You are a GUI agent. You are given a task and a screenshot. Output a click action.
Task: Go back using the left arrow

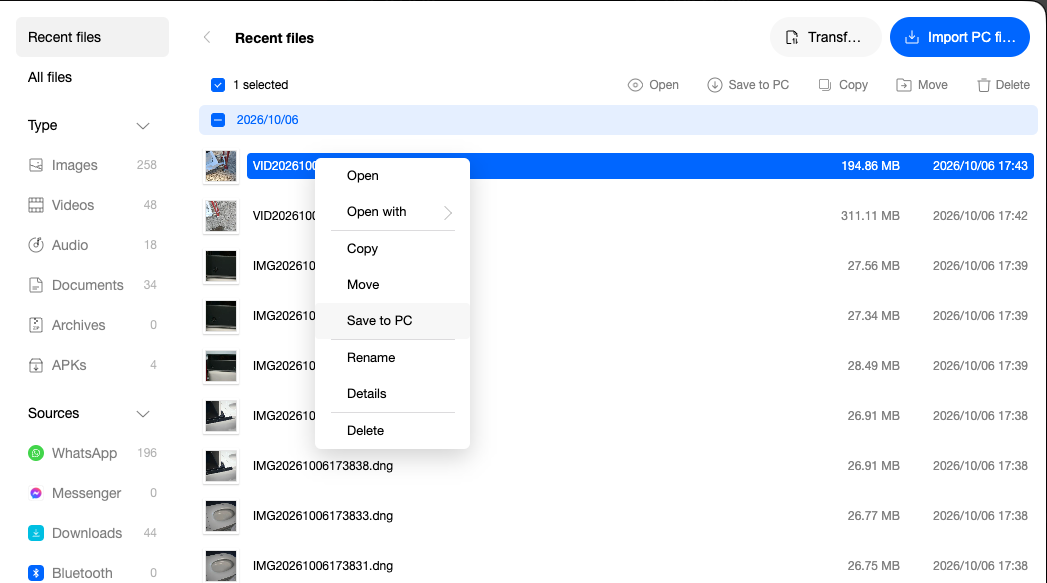[x=207, y=37]
